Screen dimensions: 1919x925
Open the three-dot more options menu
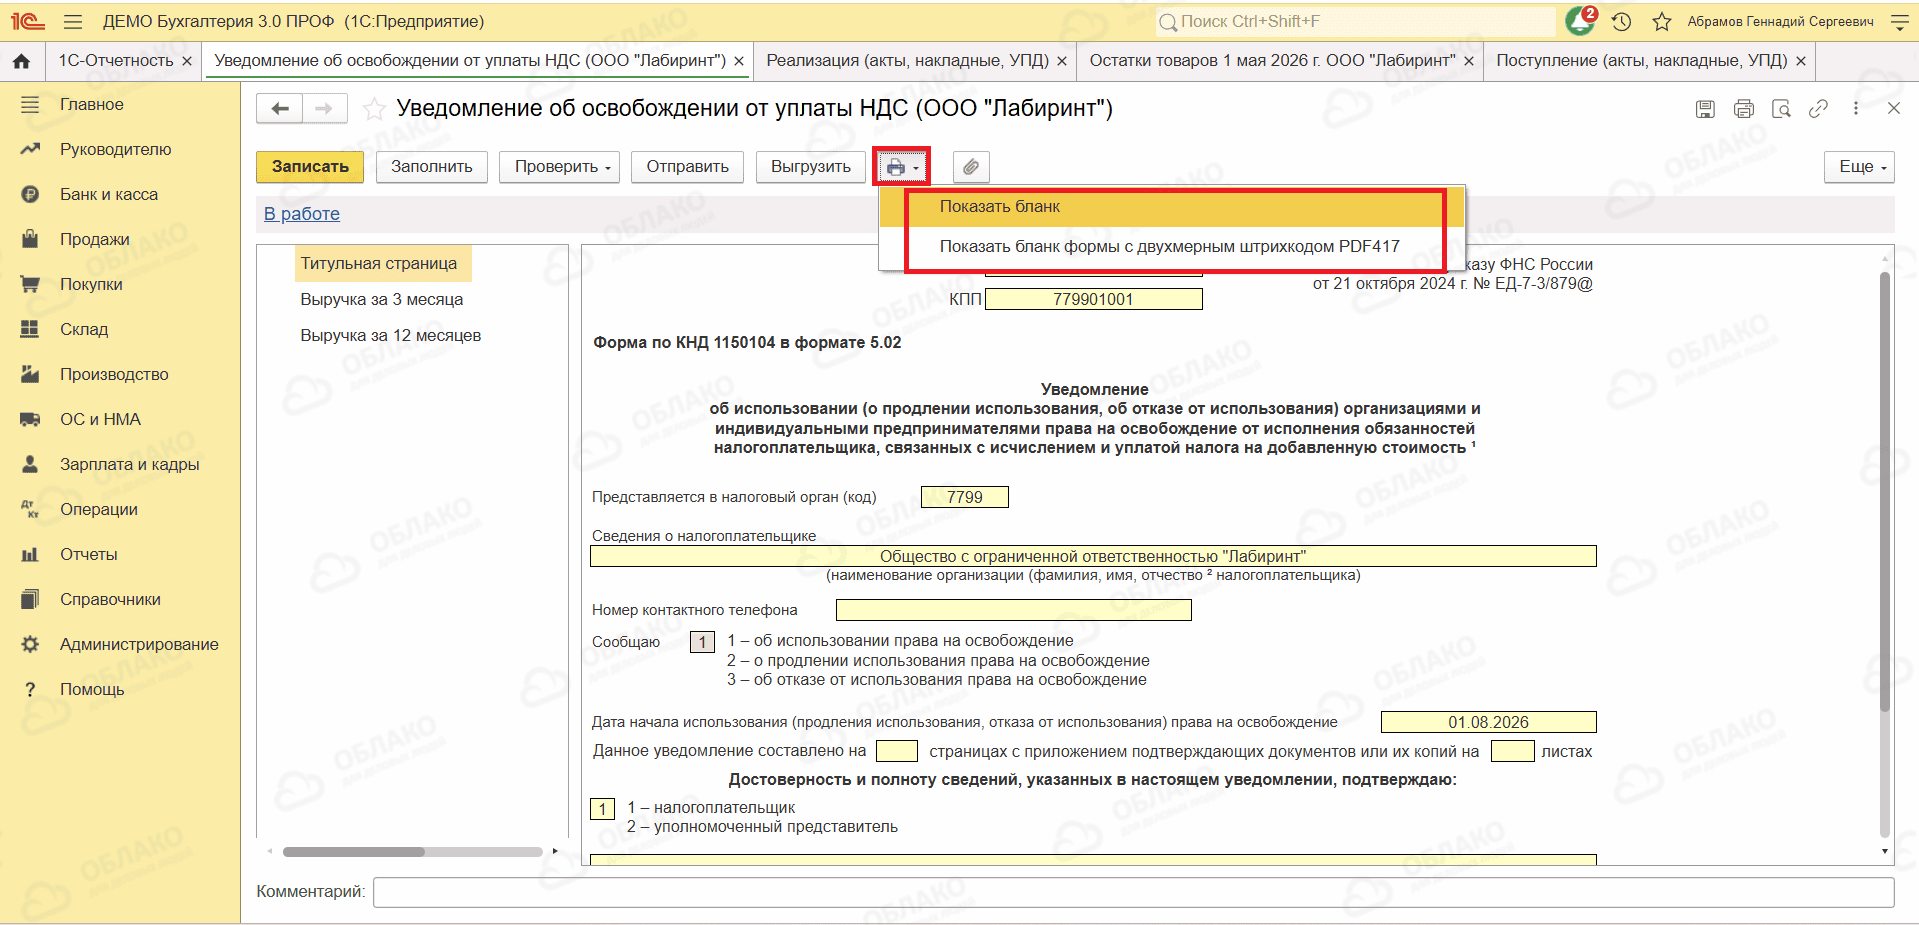click(1856, 109)
